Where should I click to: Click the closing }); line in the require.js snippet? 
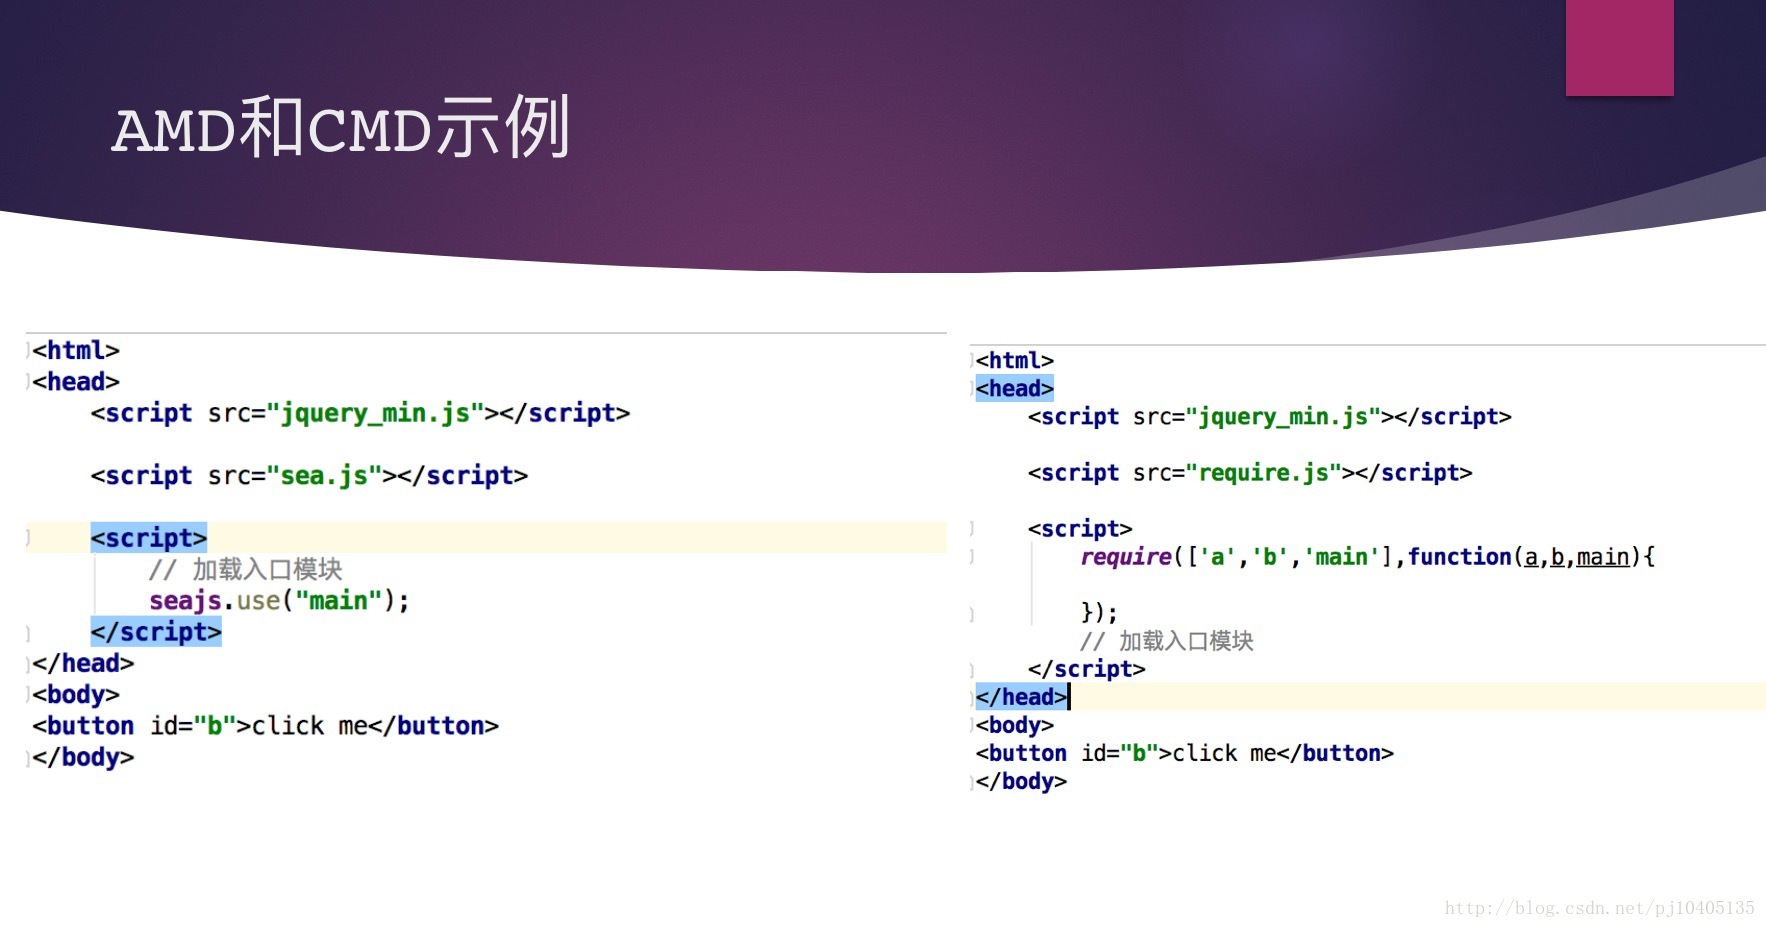pos(1098,612)
